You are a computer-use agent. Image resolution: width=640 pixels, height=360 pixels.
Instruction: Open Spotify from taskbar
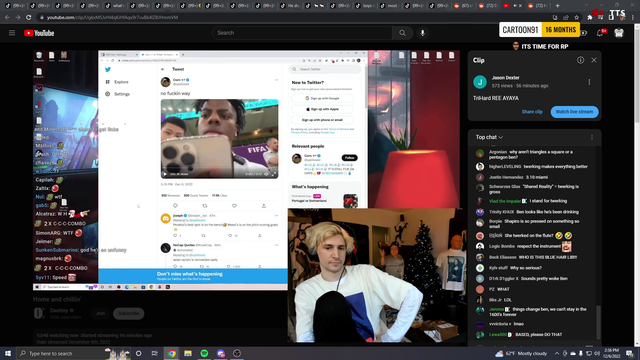[204, 353]
